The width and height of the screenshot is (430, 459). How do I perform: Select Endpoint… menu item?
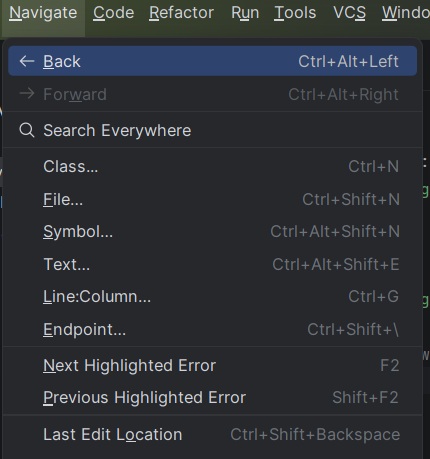pos(213,329)
